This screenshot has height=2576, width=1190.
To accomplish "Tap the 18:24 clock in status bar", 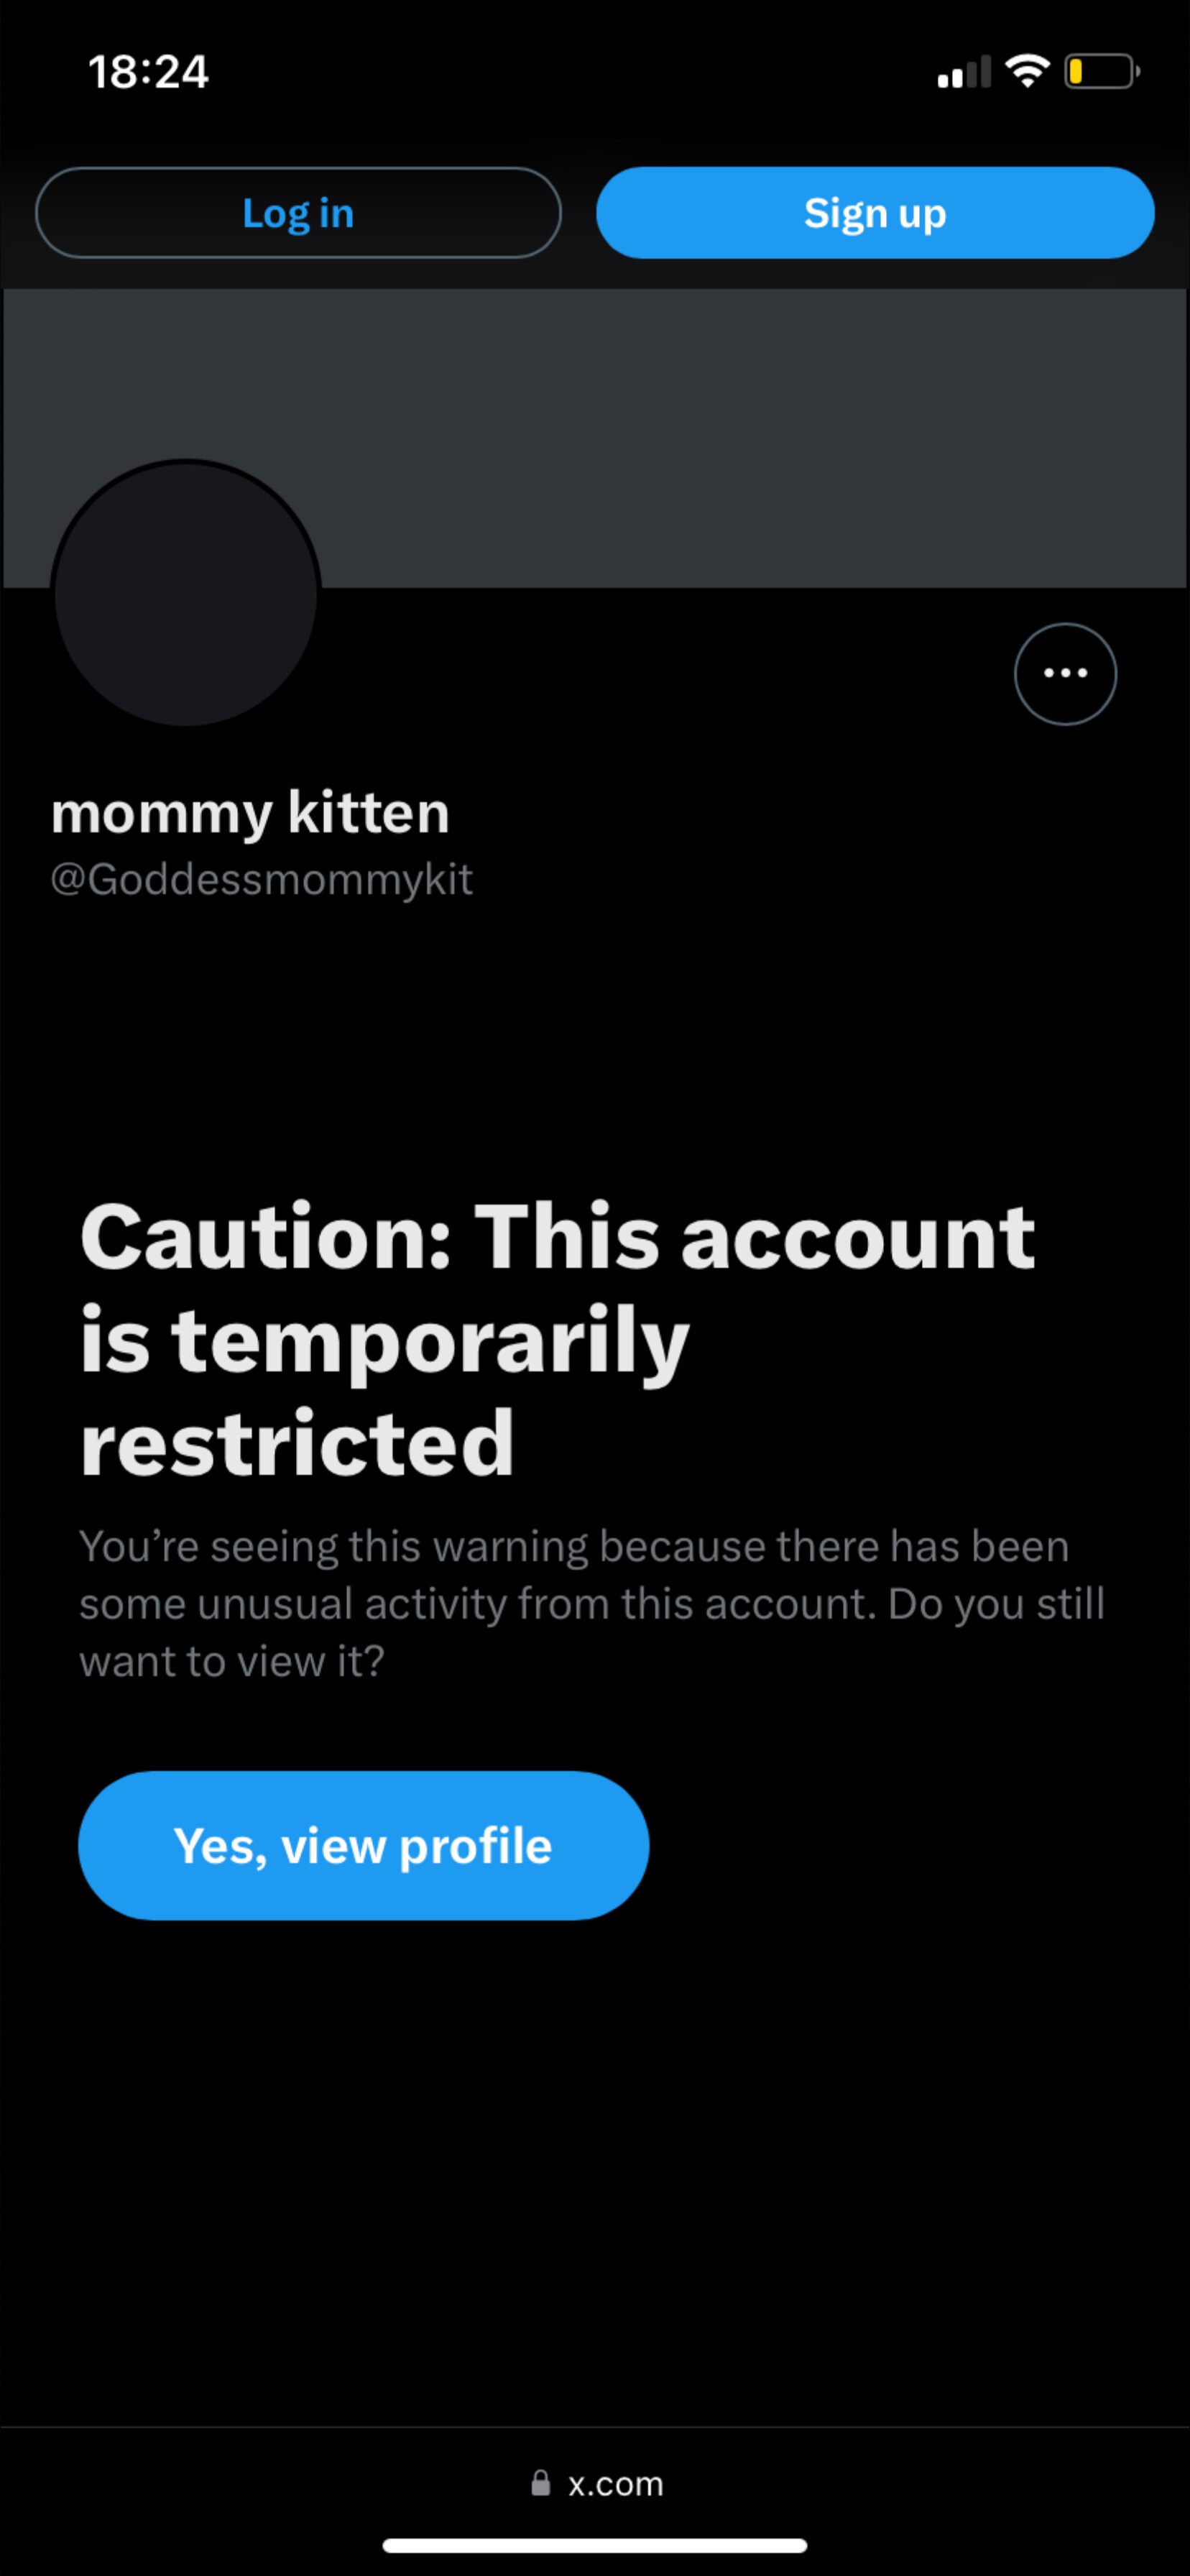I will [x=148, y=72].
